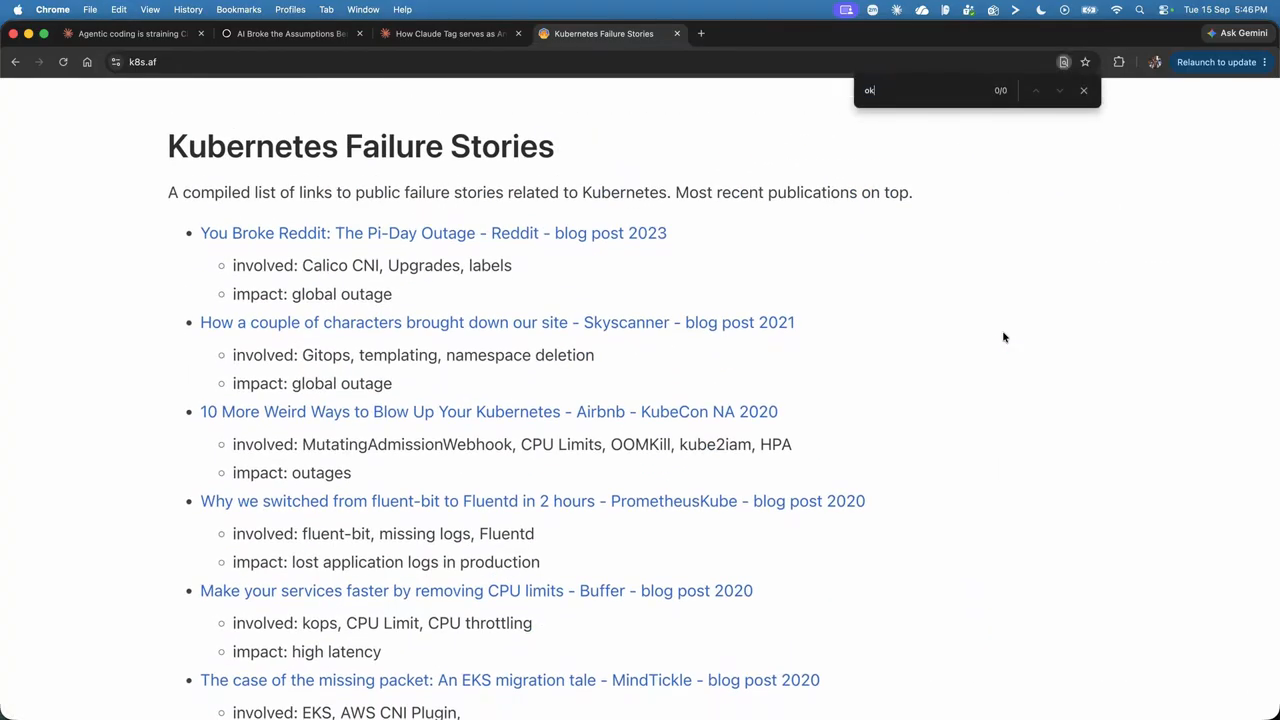
Task: Go to previous find match arrow
Action: (1036, 91)
